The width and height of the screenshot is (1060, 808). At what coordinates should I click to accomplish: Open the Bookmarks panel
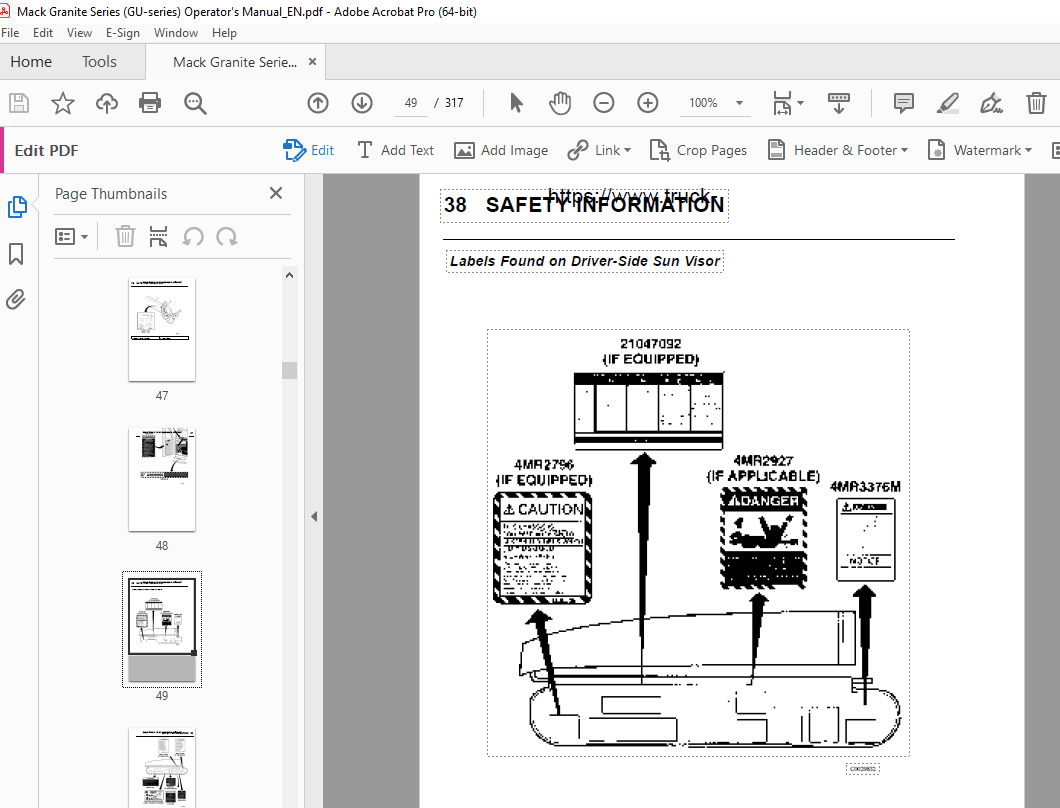click(15, 254)
